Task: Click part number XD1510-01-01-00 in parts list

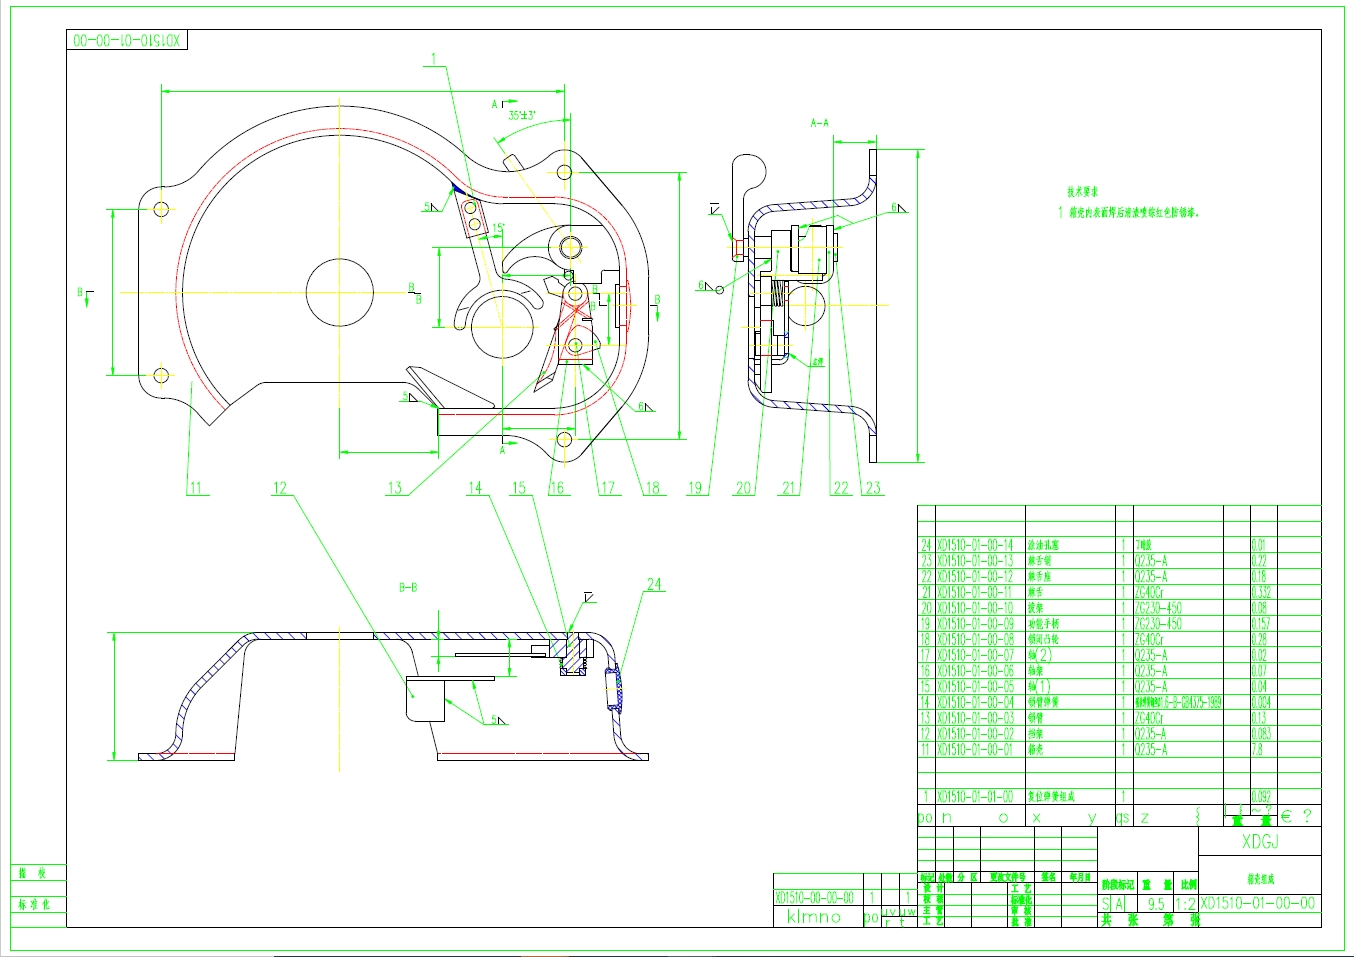Action: coord(975,797)
